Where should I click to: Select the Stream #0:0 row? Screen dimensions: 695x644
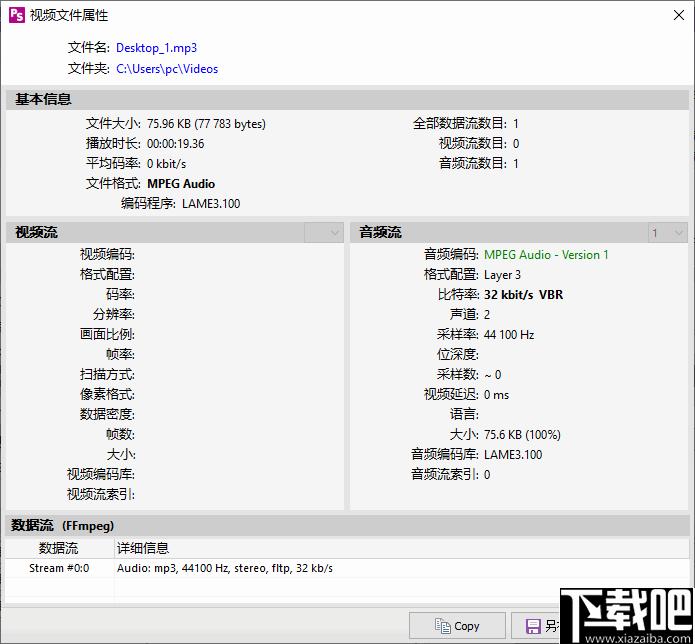tap(347, 568)
